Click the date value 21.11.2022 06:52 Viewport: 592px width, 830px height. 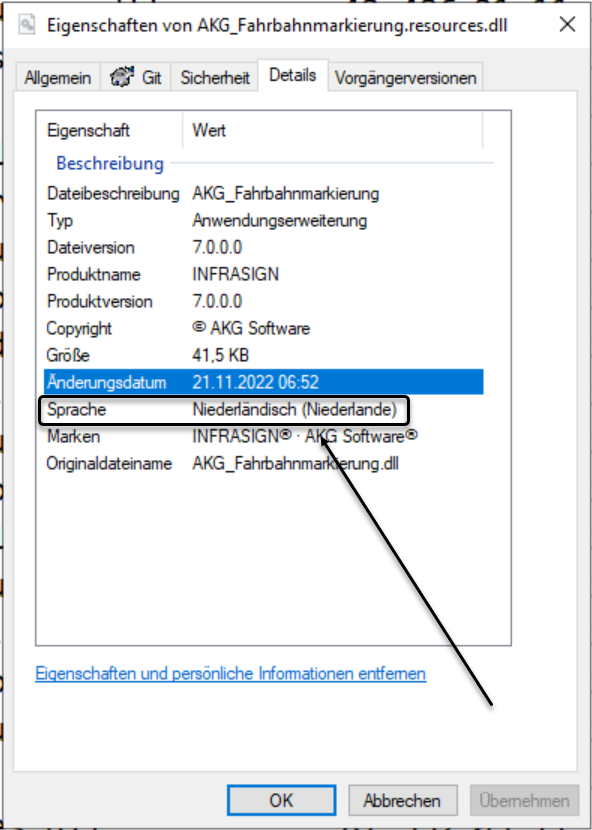point(255,382)
